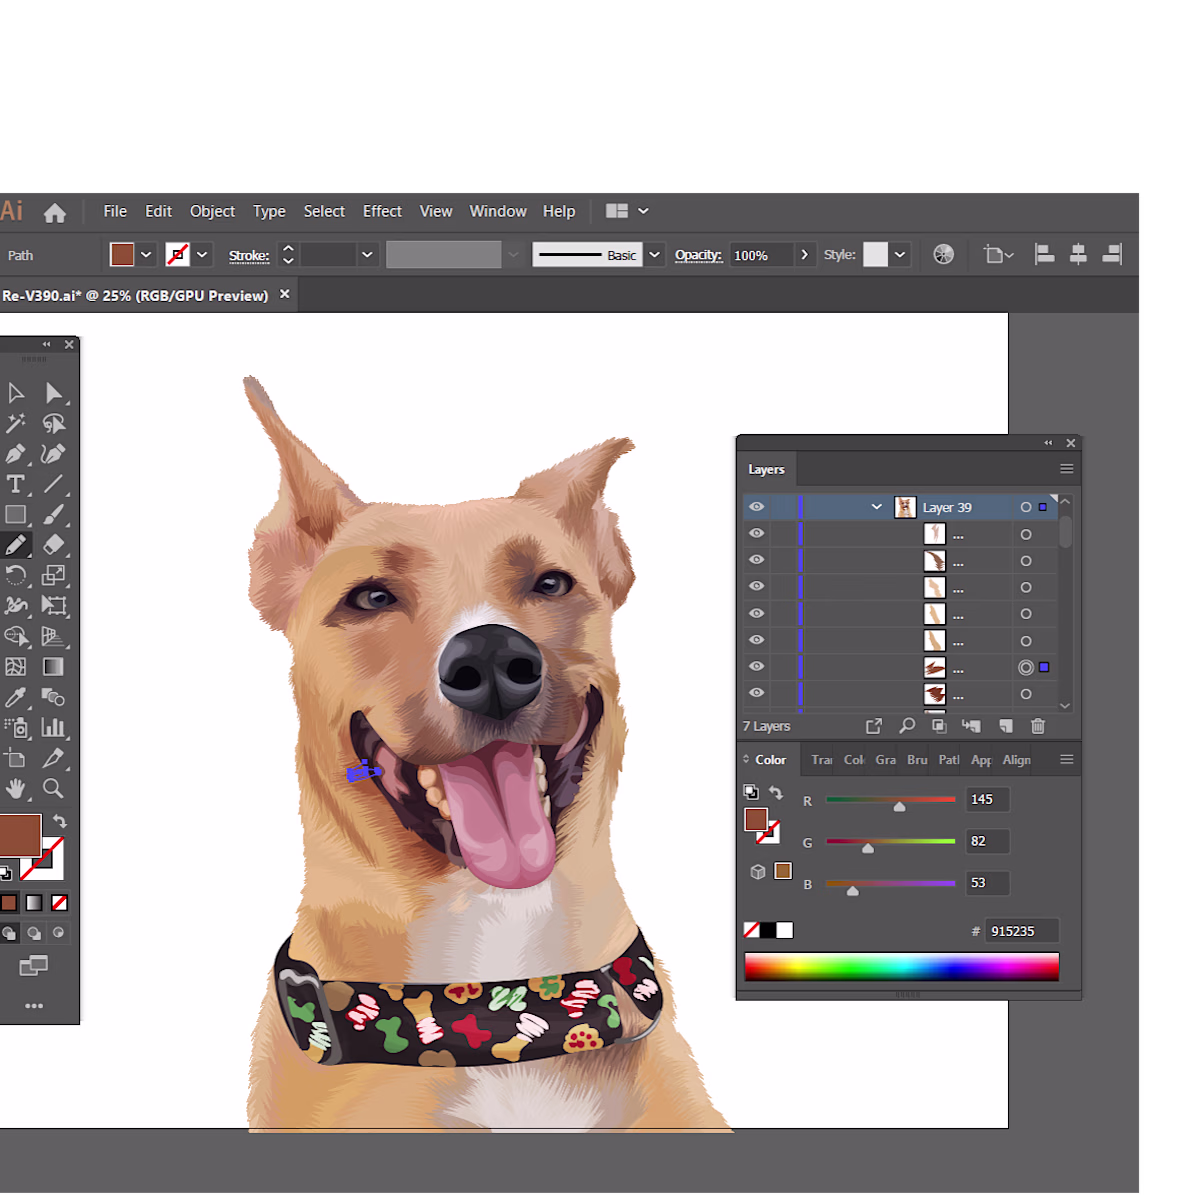Expand the opacity slider arrow
The height and width of the screenshot is (1200, 1200).
(804, 255)
